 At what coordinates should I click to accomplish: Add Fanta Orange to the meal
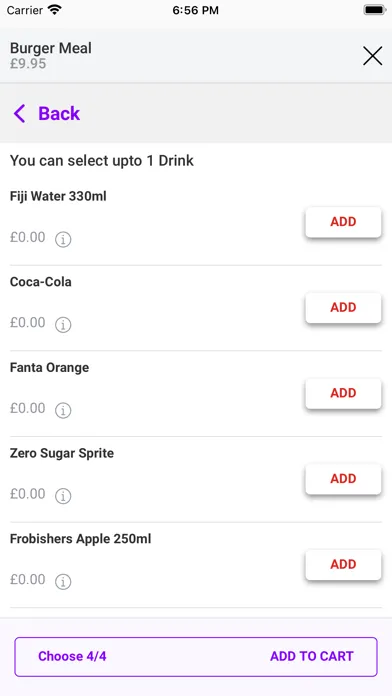coord(343,393)
